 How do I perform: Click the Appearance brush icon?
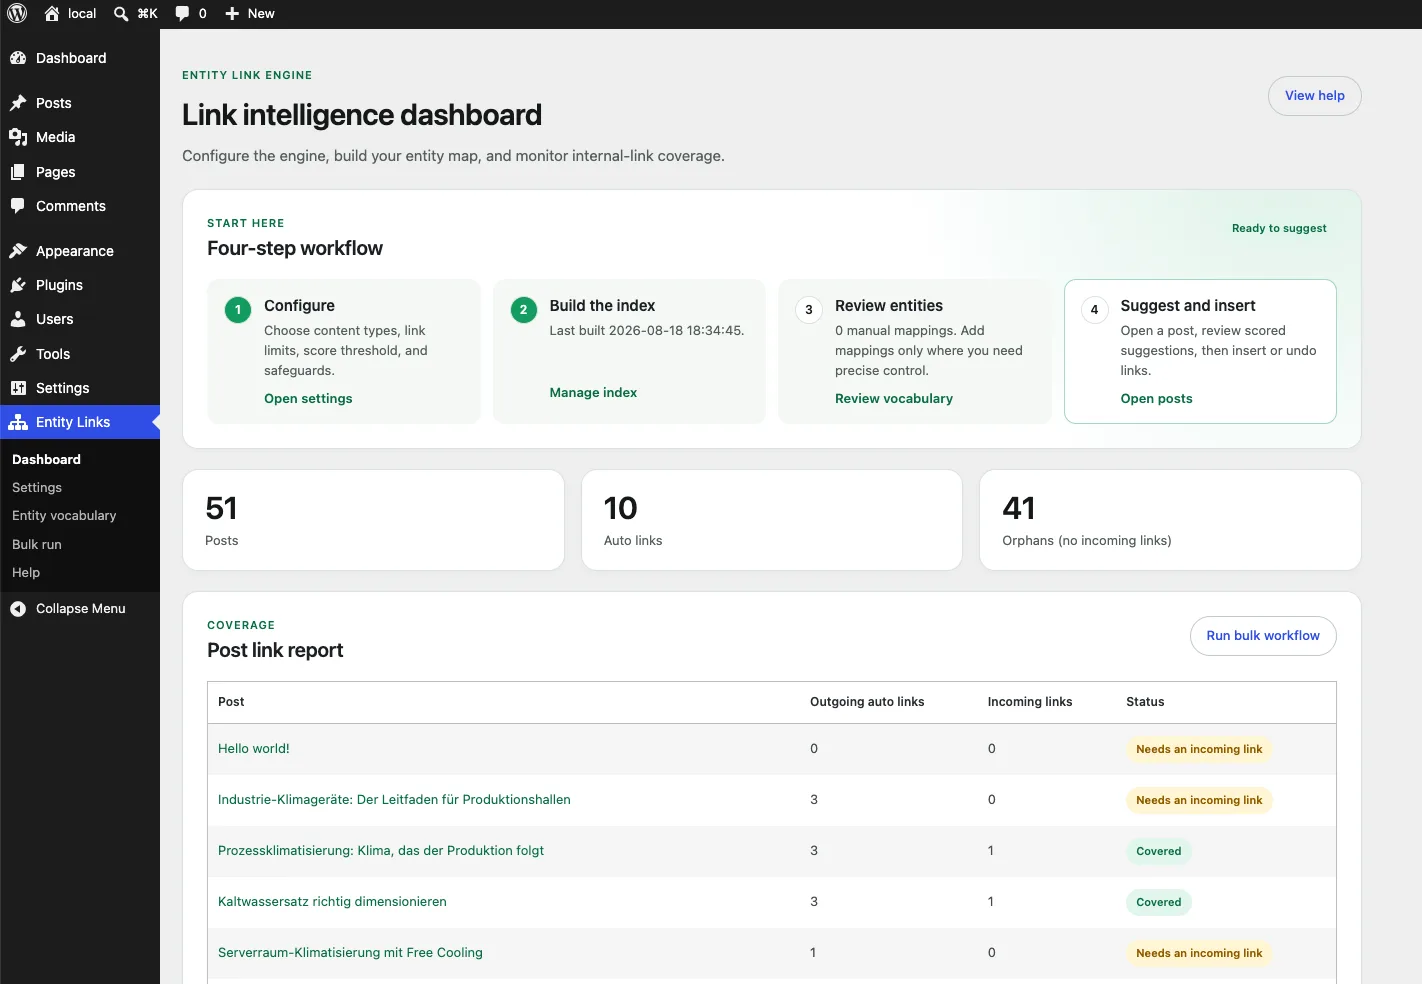click(x=18, y=251)
